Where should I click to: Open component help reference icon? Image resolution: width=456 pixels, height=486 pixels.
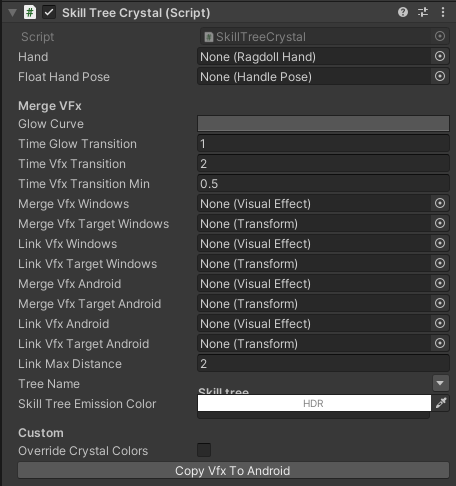tap(403, 12)
